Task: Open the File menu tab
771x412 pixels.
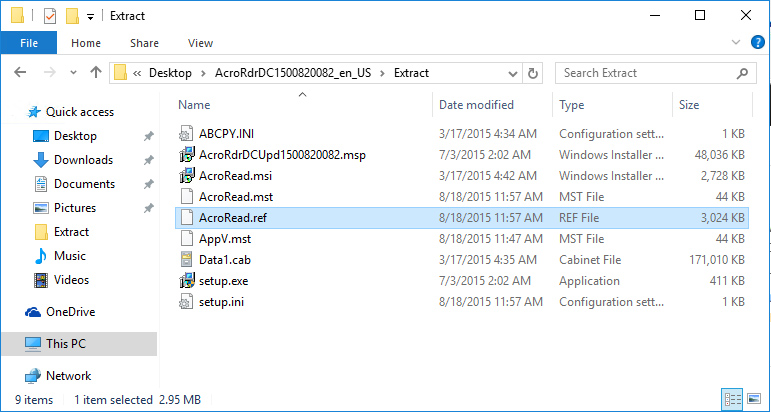Action: click(x=29, y=43)
